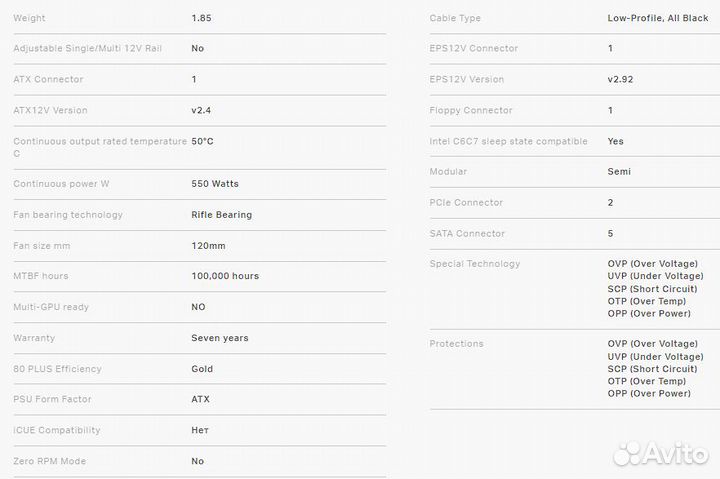
Task: Click the MTBF 100,000 hours value
Action: (225, 276)
